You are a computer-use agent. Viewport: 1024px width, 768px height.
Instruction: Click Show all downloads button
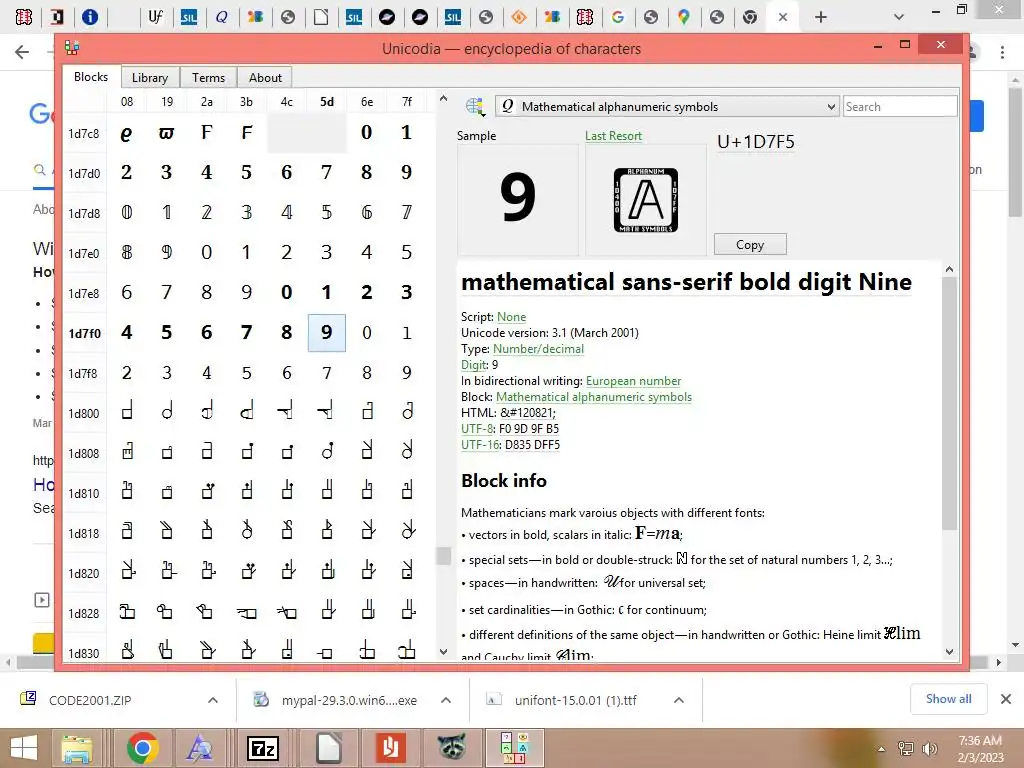pos(948,699)
